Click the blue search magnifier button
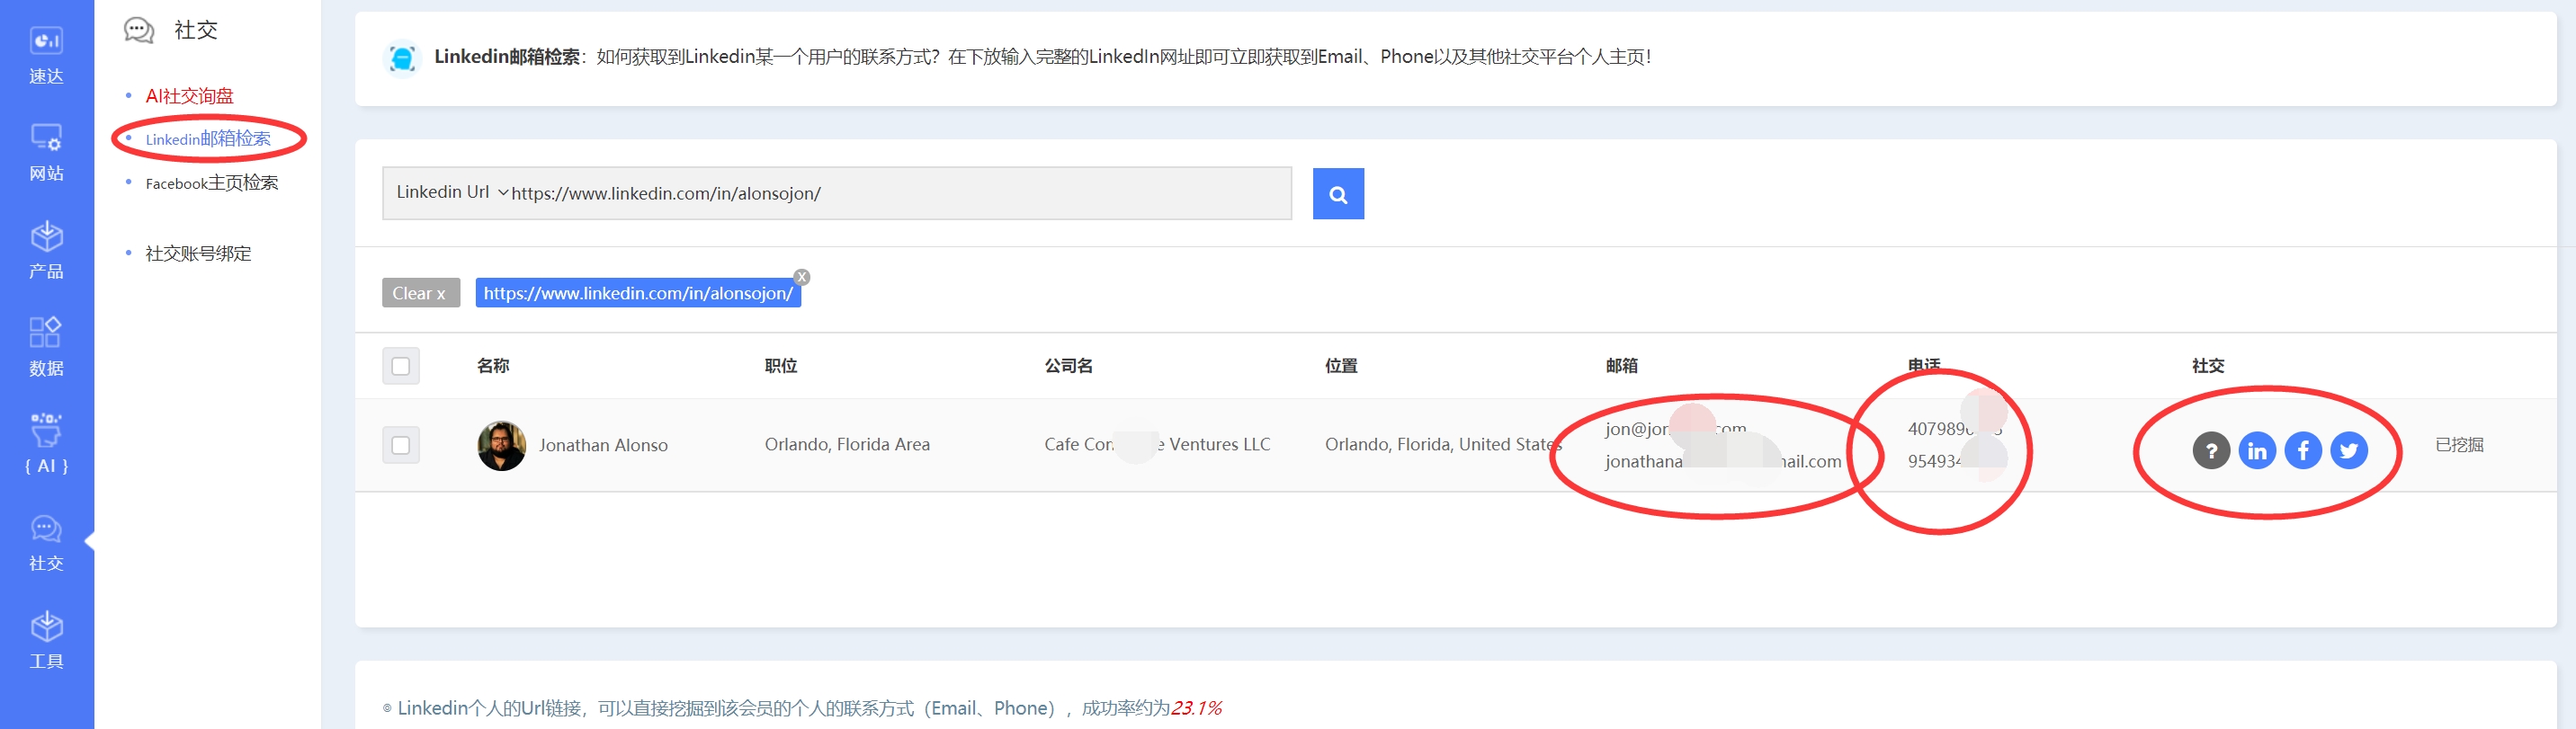This screenshot has width=2576, height=729. 1337,194
